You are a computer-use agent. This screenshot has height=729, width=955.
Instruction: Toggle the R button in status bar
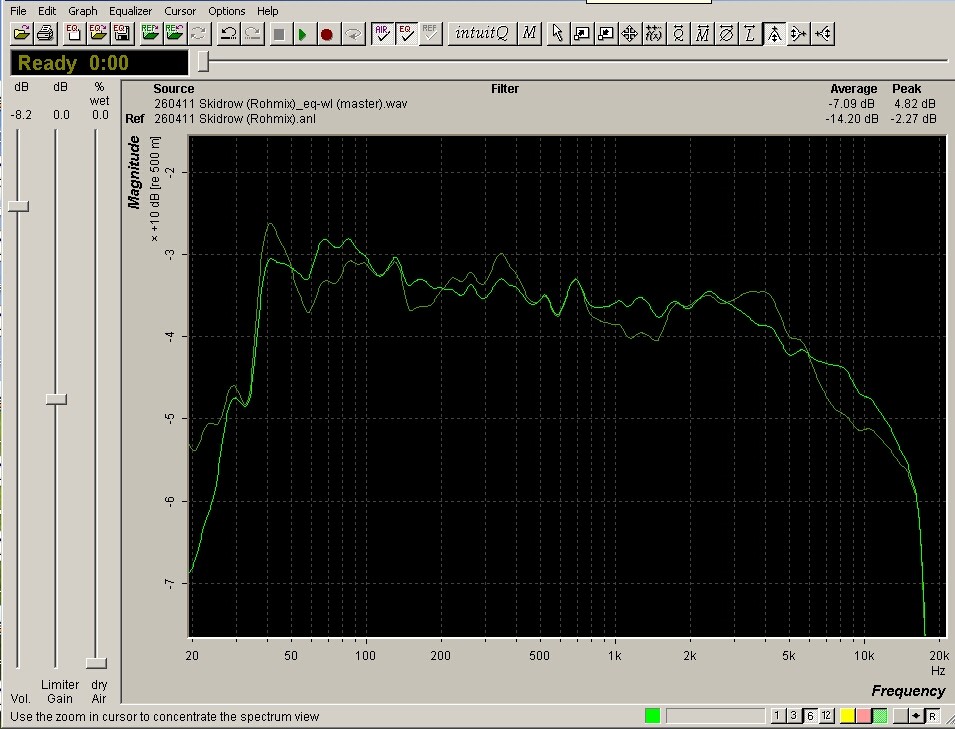point(932,716)
